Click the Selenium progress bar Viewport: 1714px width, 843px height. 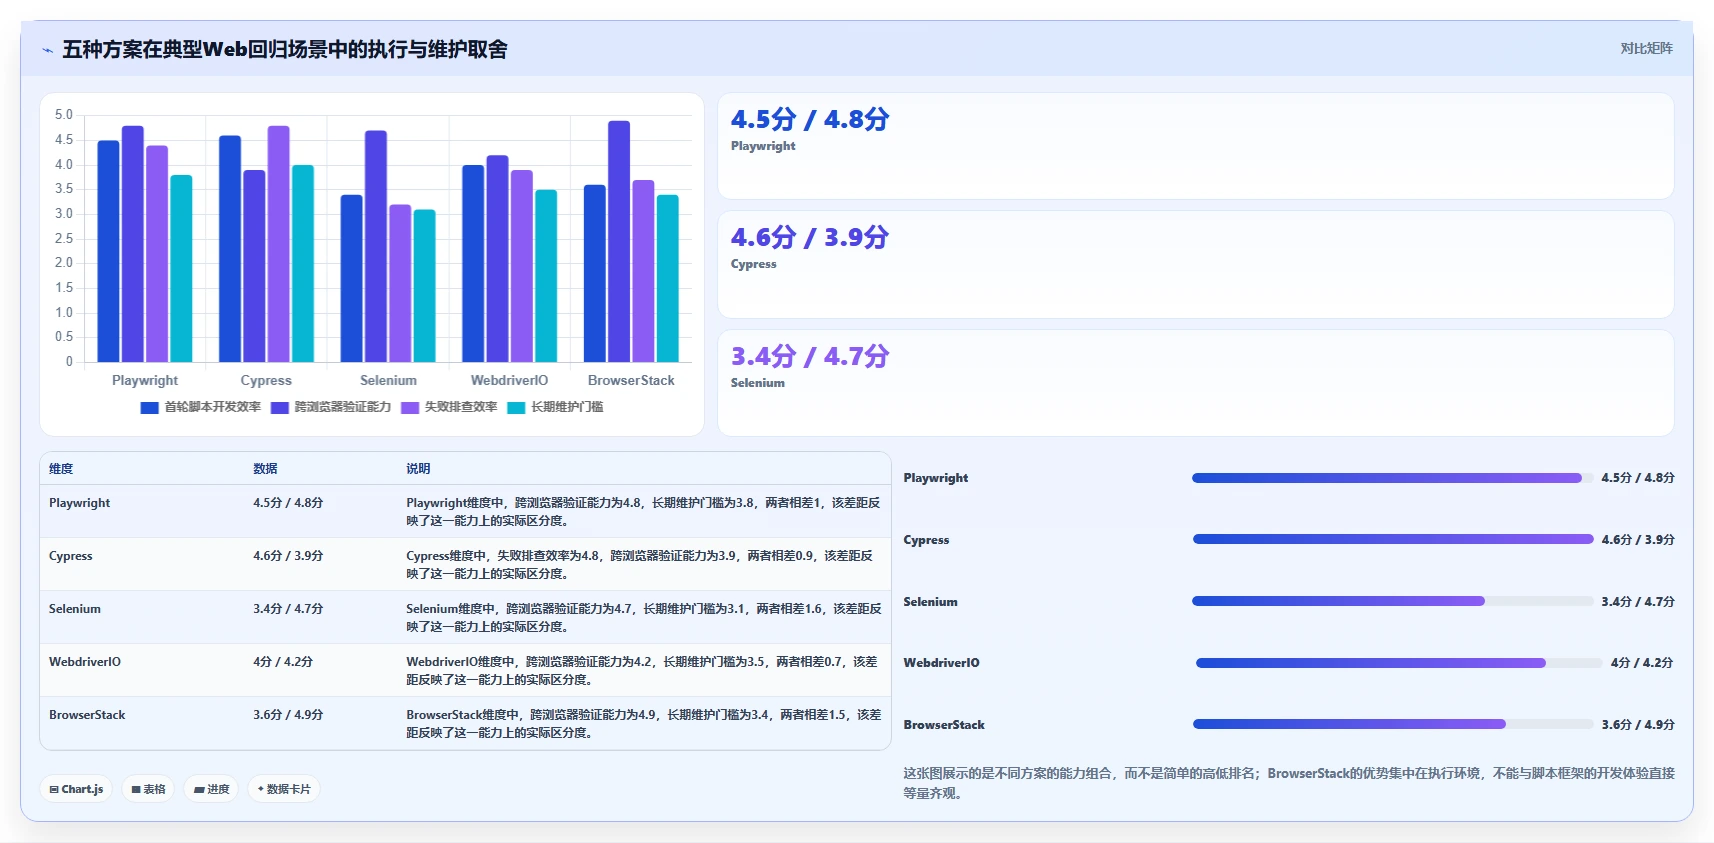1392,601
